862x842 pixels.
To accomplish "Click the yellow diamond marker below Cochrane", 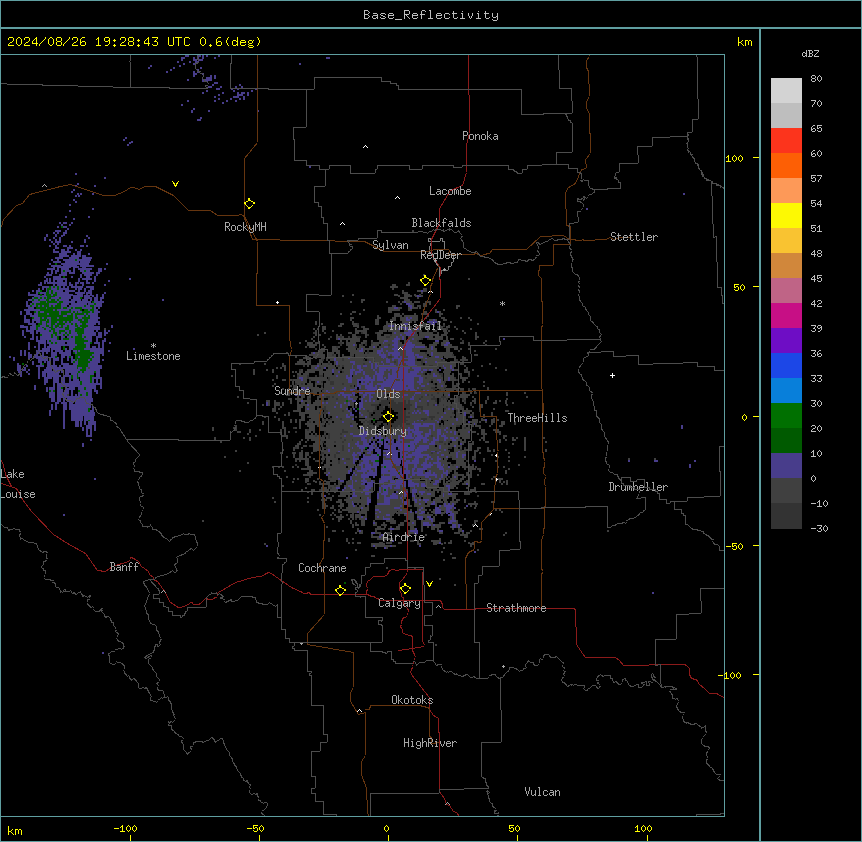I will tap(340, 590).
